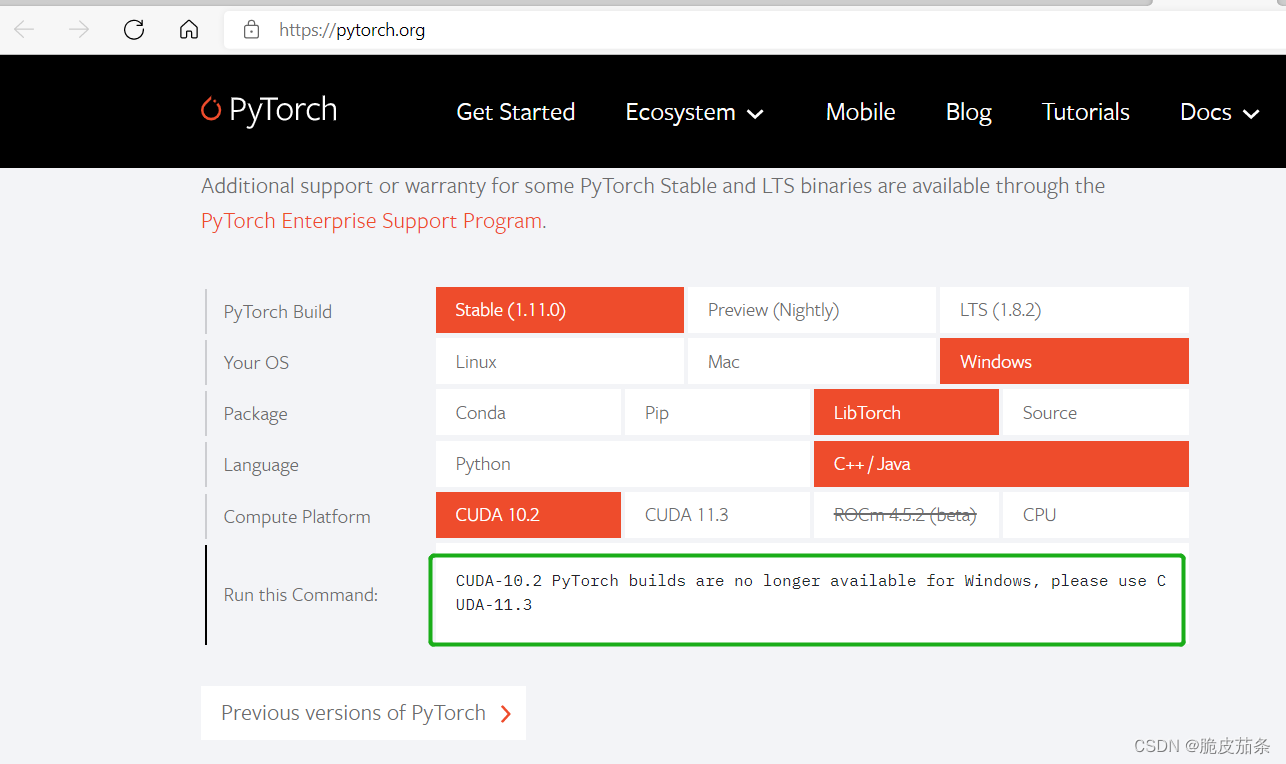
Task: Click the PyTorch Build row label
Action: pyautogui.click(x=278, y=312)
